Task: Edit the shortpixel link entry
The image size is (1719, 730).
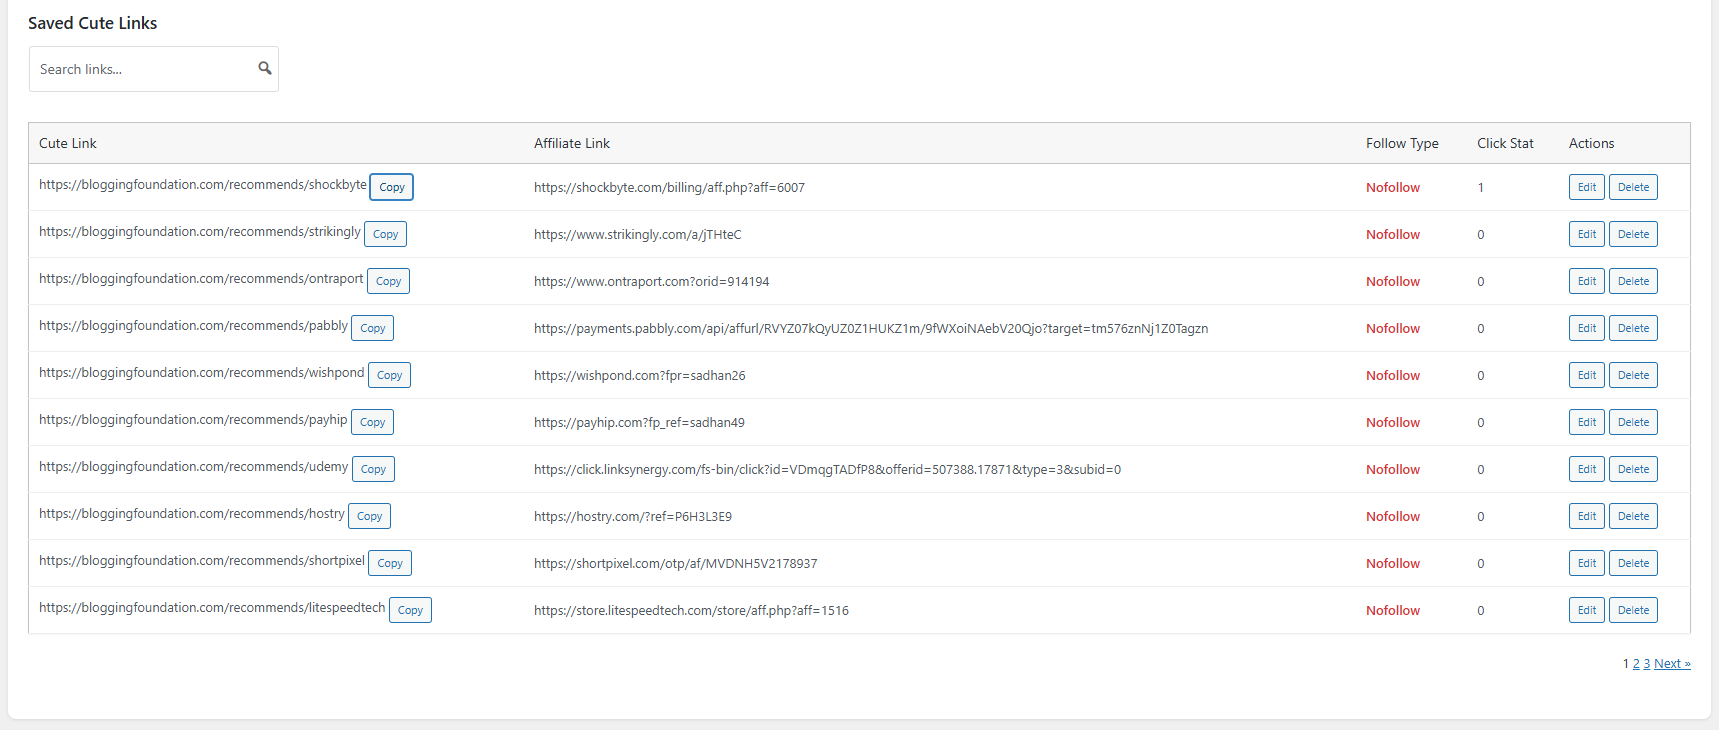Action: pos(1586,563)
